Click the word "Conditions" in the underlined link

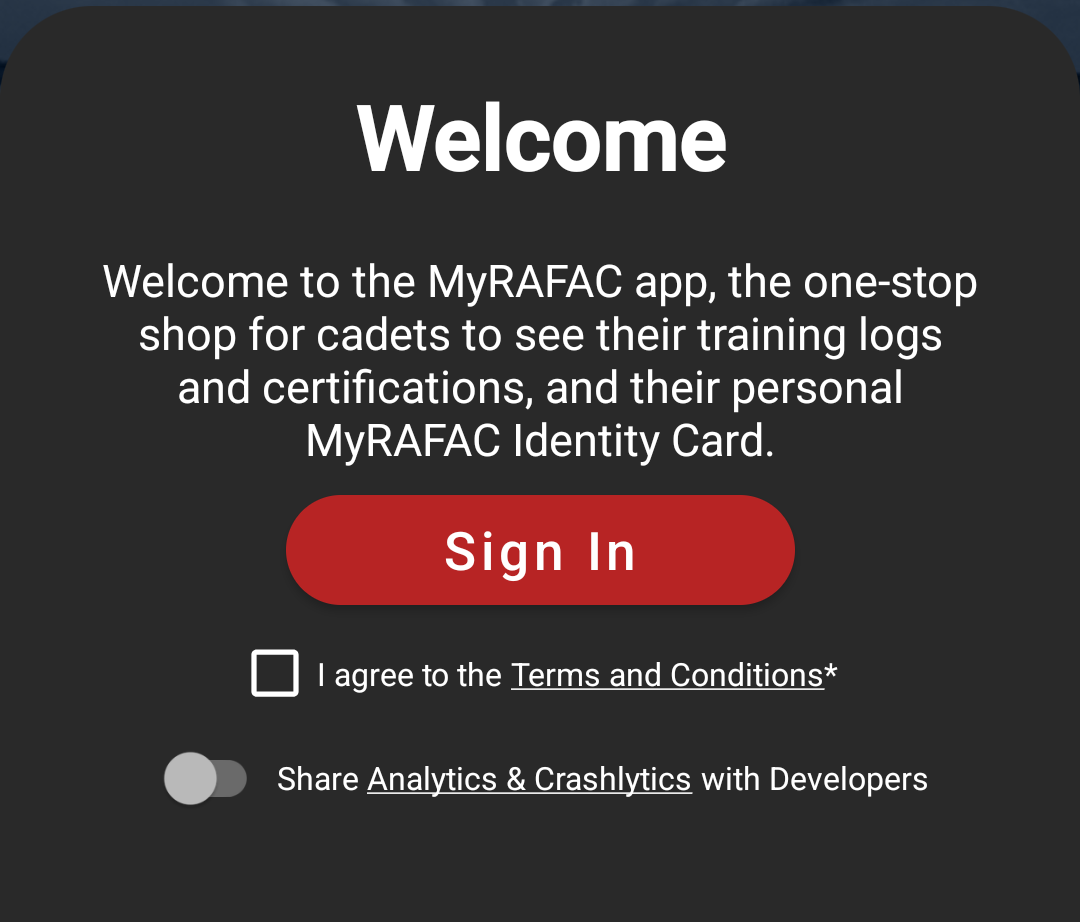(747, 675)
